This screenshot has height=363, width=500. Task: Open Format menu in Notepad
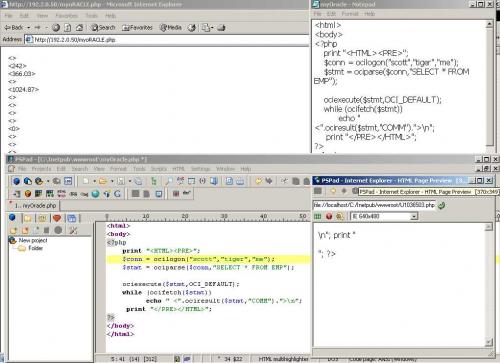click(x=350, y=14)
